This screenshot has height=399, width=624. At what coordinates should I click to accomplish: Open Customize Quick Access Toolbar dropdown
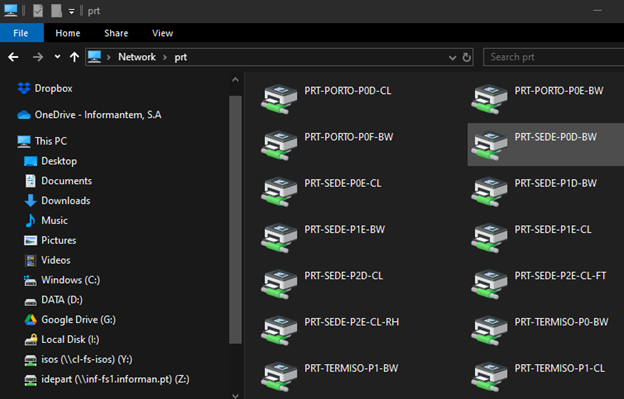[72, 12]
